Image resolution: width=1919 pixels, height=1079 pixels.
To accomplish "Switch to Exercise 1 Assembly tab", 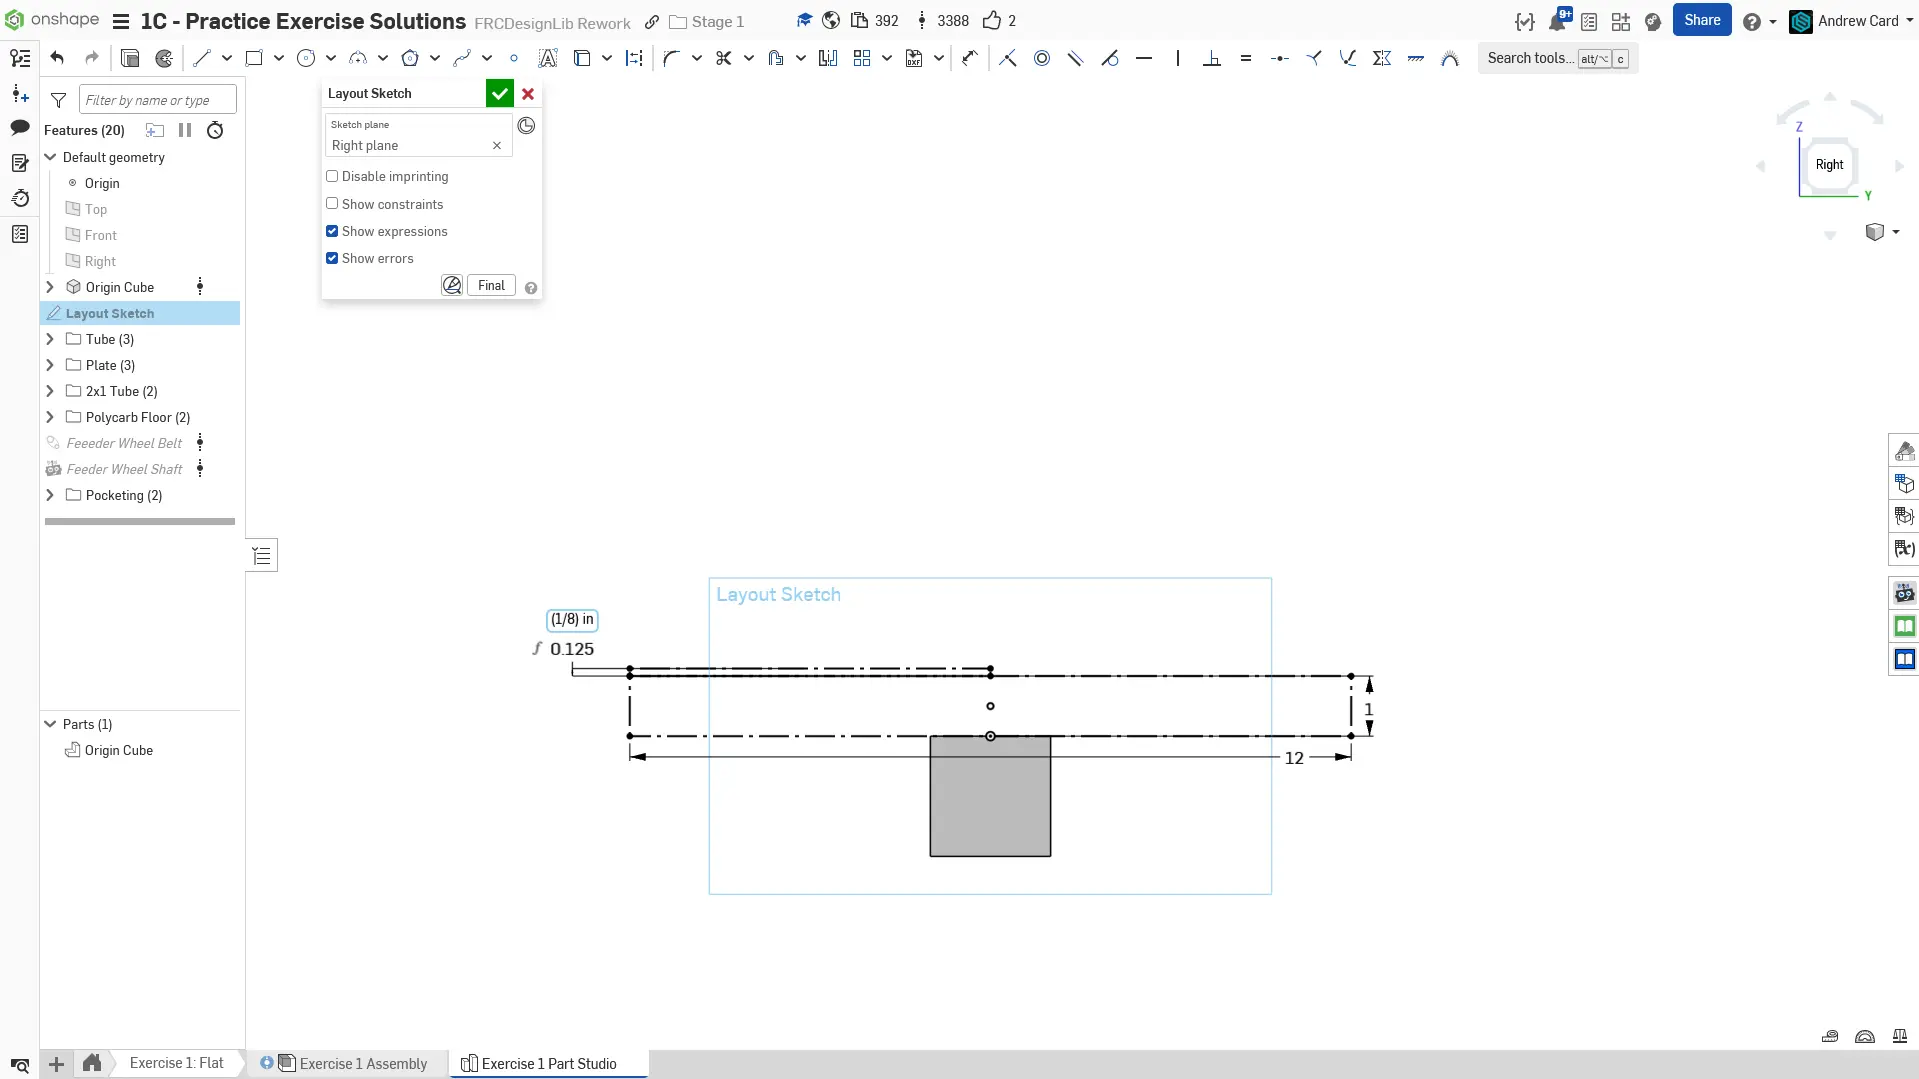I will tap(363, 1063).
